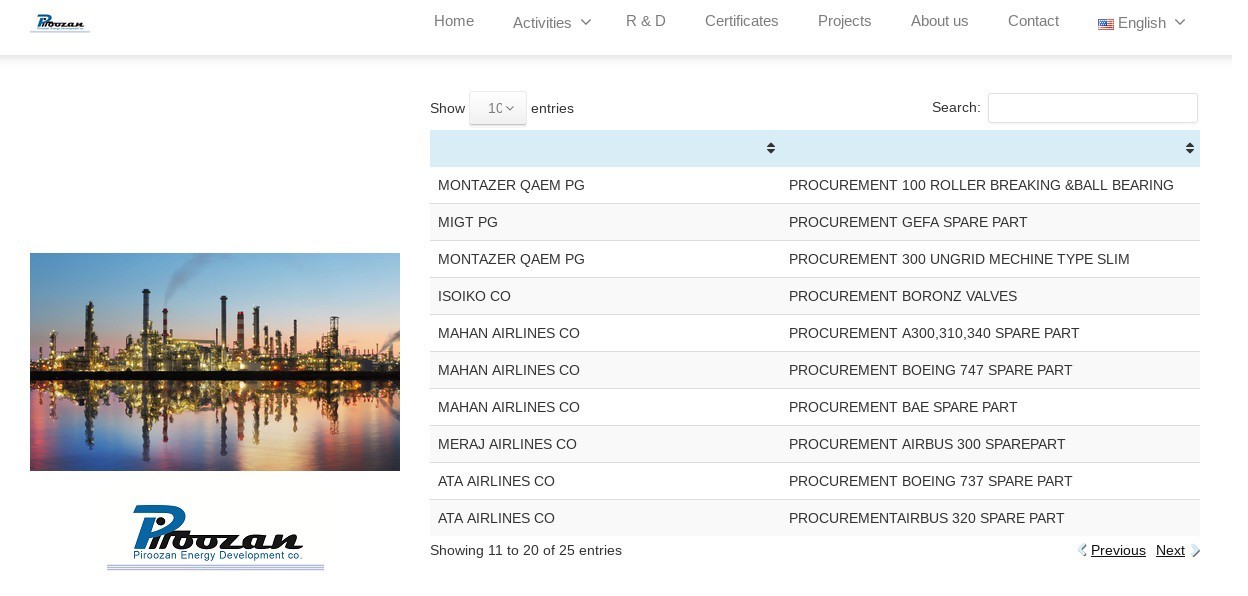This screenshot has width=1248, height=596.
Task: Sort by the first column arrows
Action: pyautogui.click(x=771, y=148)
